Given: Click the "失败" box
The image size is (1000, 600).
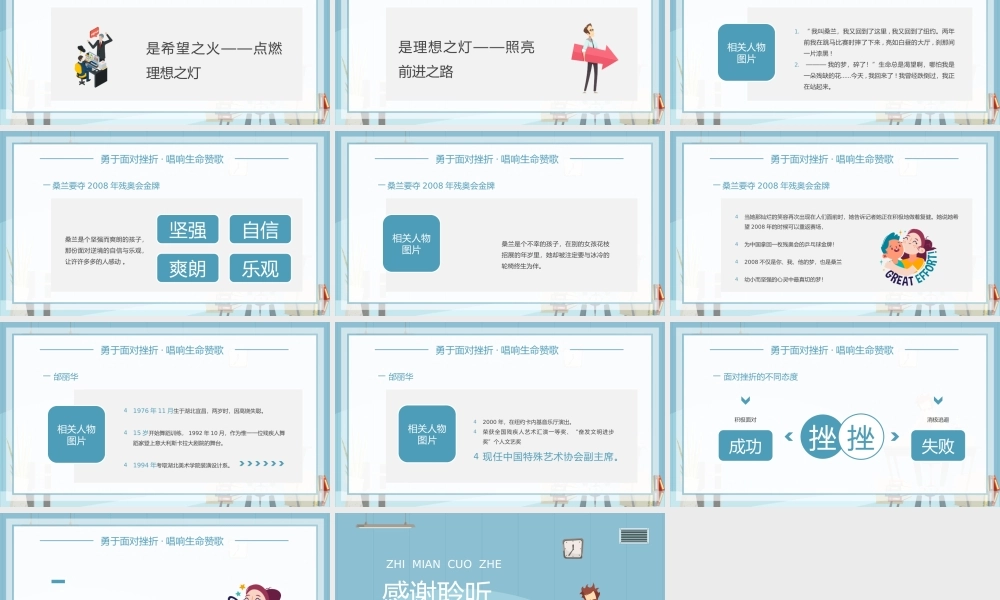Looking at the screenshot, I should (938, 446).
